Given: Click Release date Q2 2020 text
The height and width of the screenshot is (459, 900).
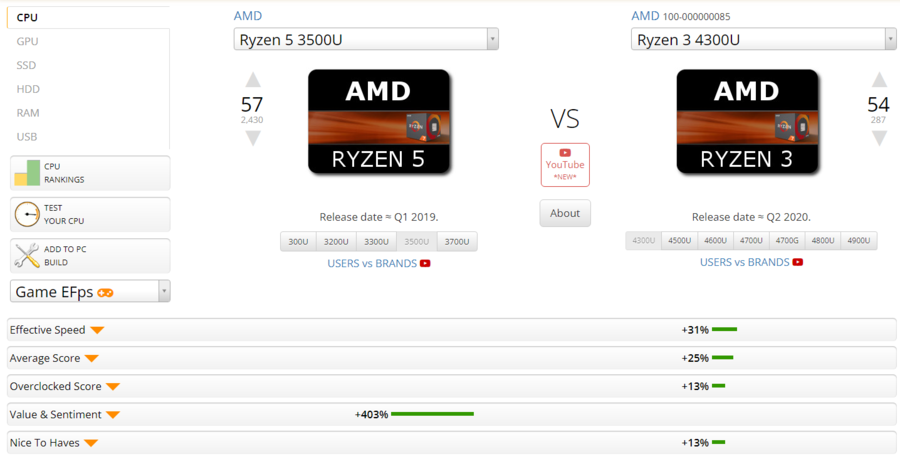Looking at the screenshot, I should pos(751,217).
